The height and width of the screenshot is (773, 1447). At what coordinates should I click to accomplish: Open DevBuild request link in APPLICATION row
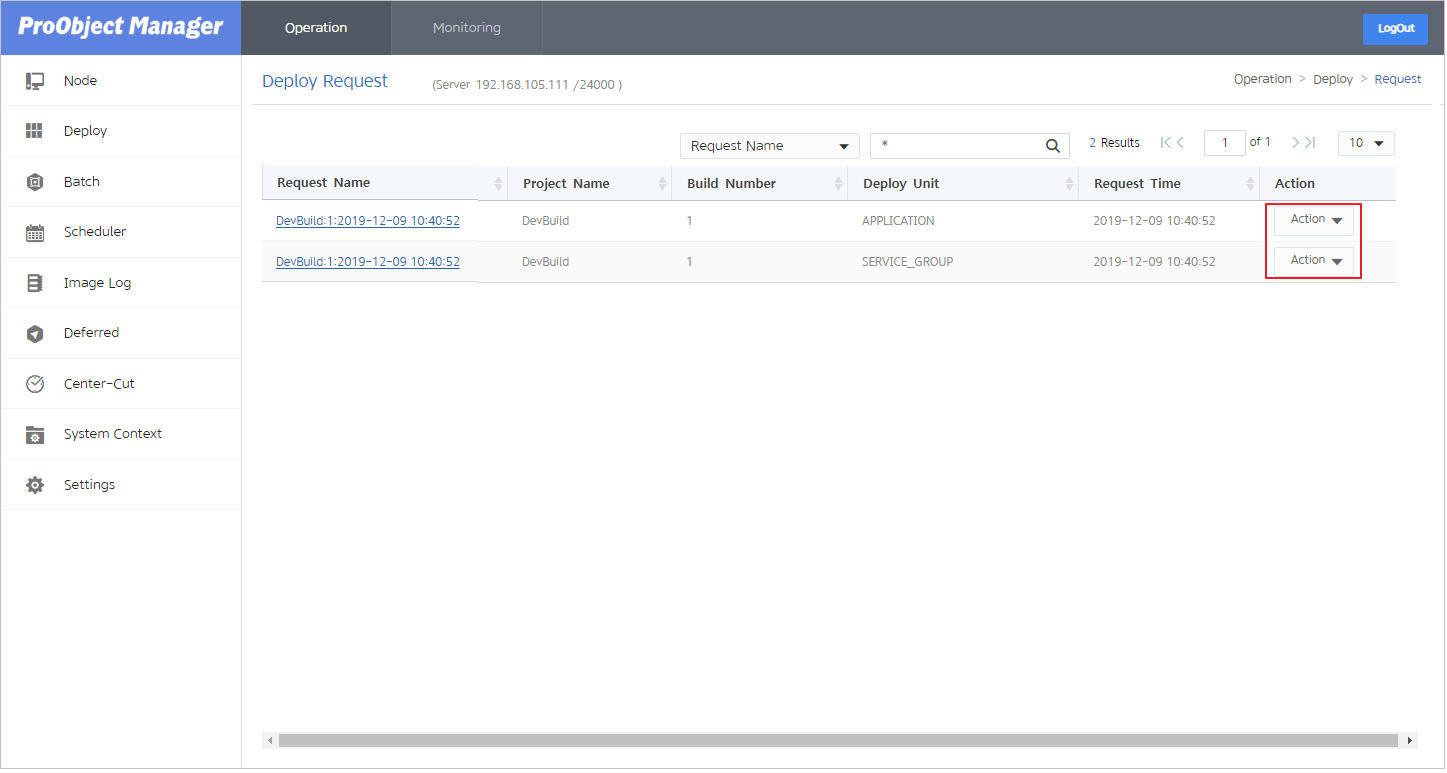(368, 221)
